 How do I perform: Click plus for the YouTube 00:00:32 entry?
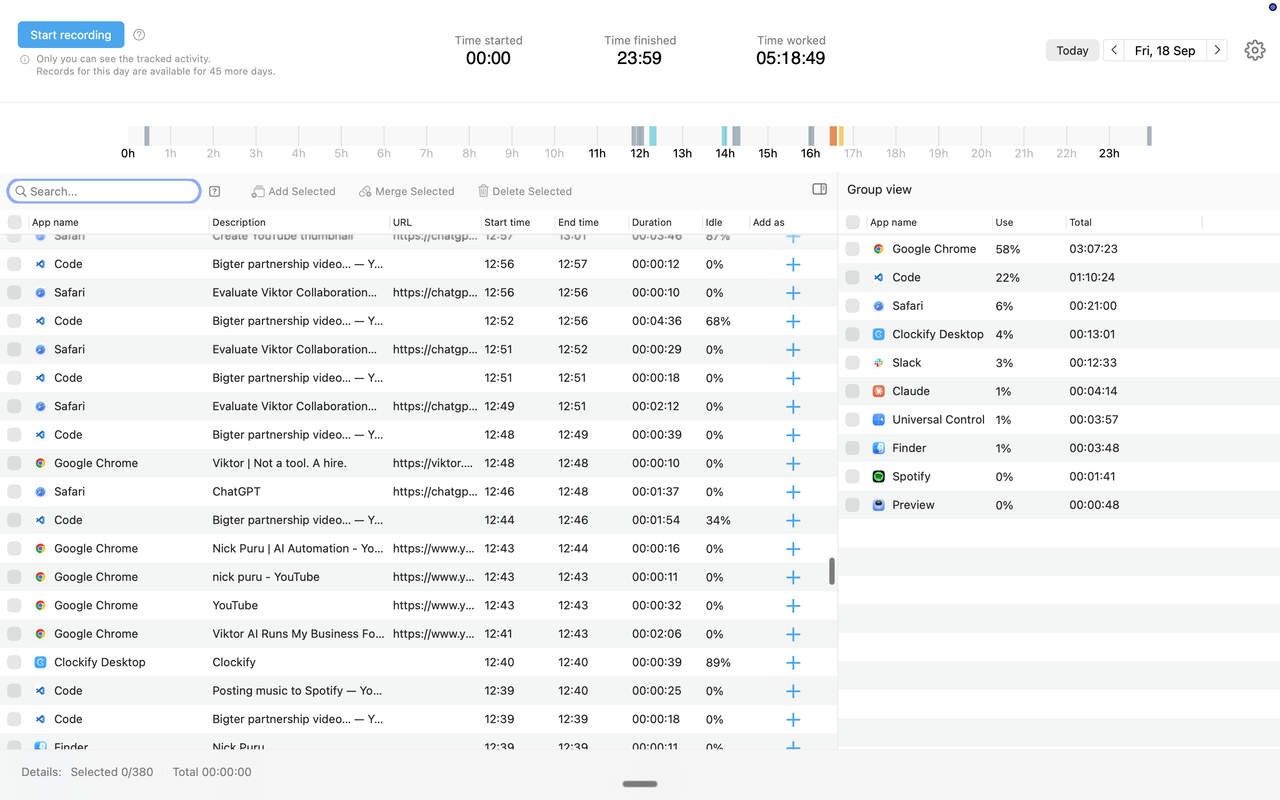(x=793, y=606)
